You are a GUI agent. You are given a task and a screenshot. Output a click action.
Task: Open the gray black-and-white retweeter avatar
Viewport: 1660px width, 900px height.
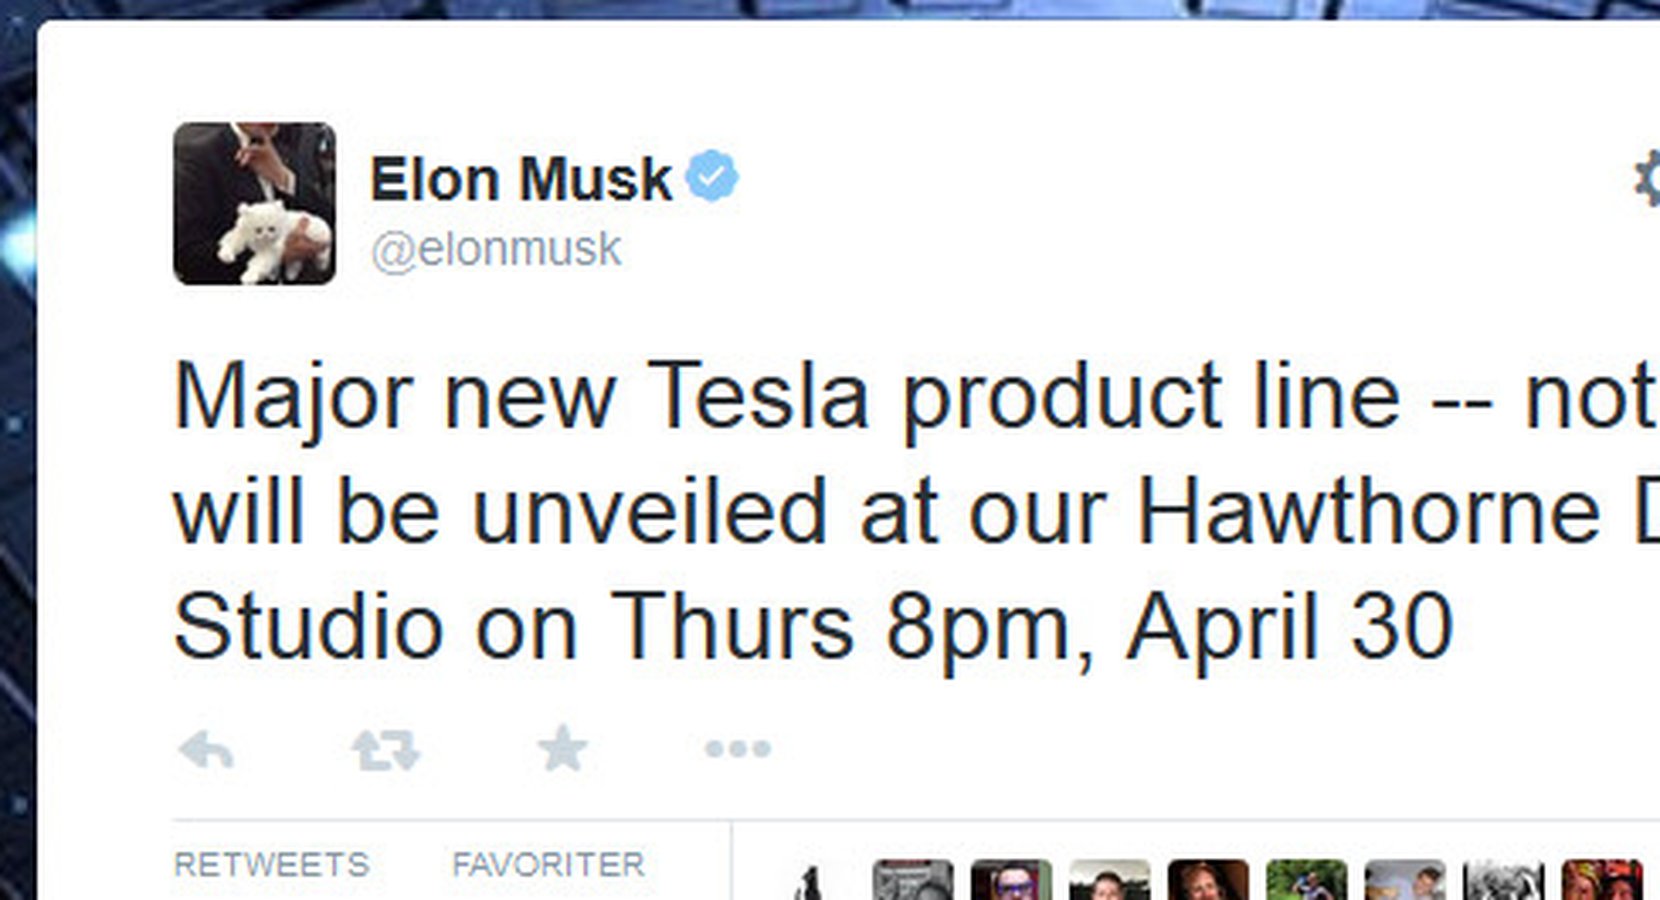tap(913, 880)
